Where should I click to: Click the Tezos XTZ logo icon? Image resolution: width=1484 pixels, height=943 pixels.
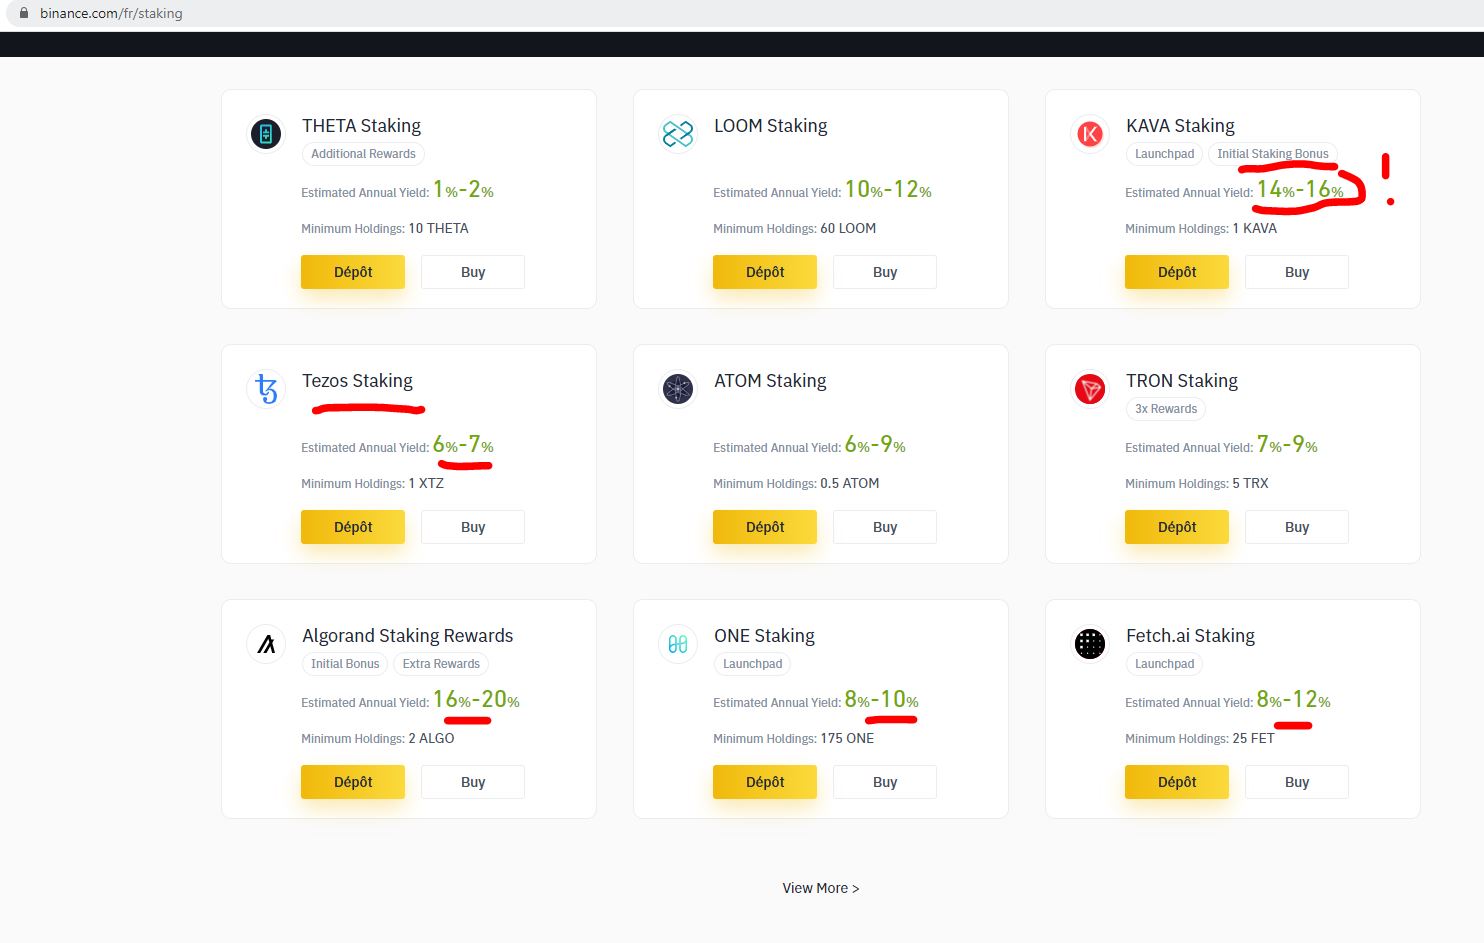266,389
